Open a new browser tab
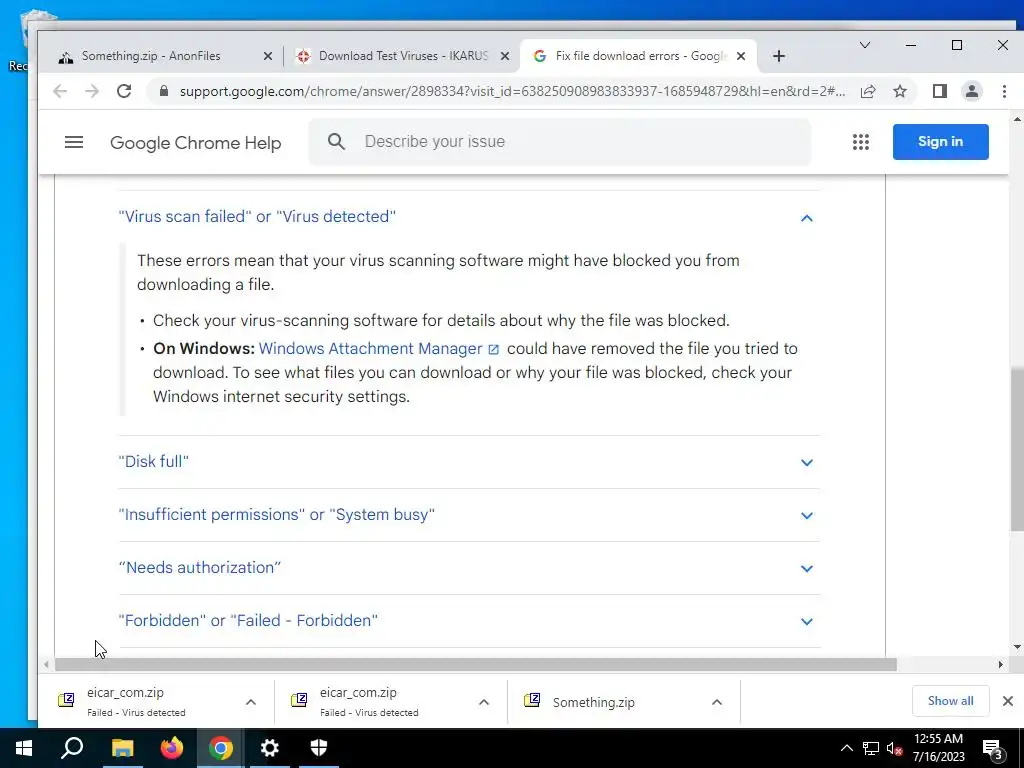 (x=778, y=56)
